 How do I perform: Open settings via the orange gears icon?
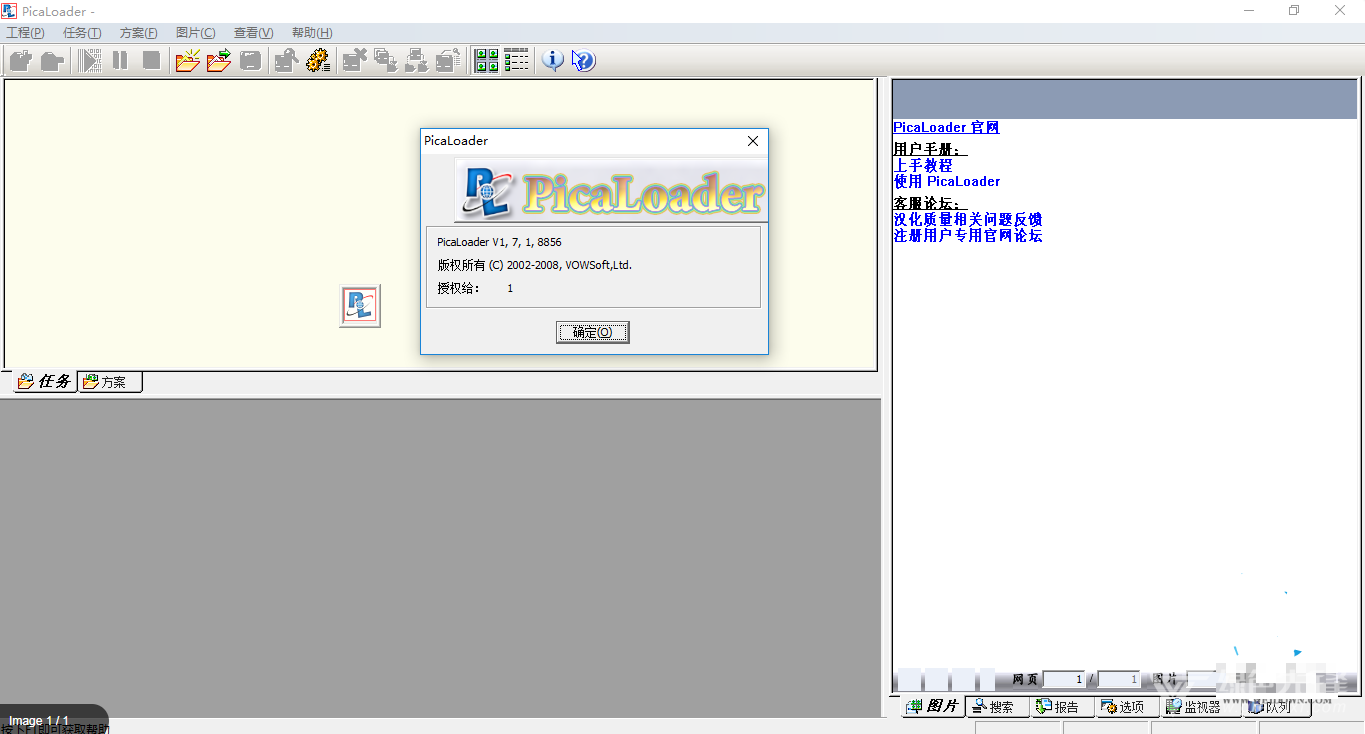pyautogui.click(x=318, y=60)
